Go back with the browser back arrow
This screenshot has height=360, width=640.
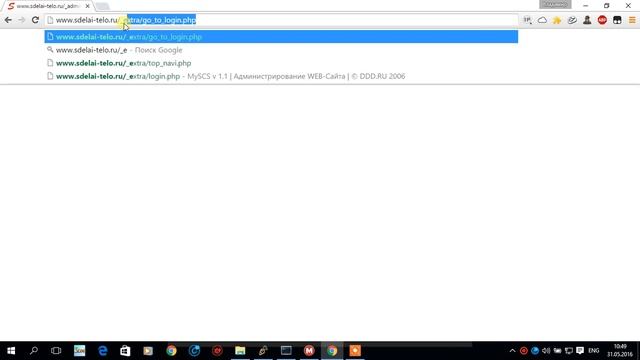(8, 20)
